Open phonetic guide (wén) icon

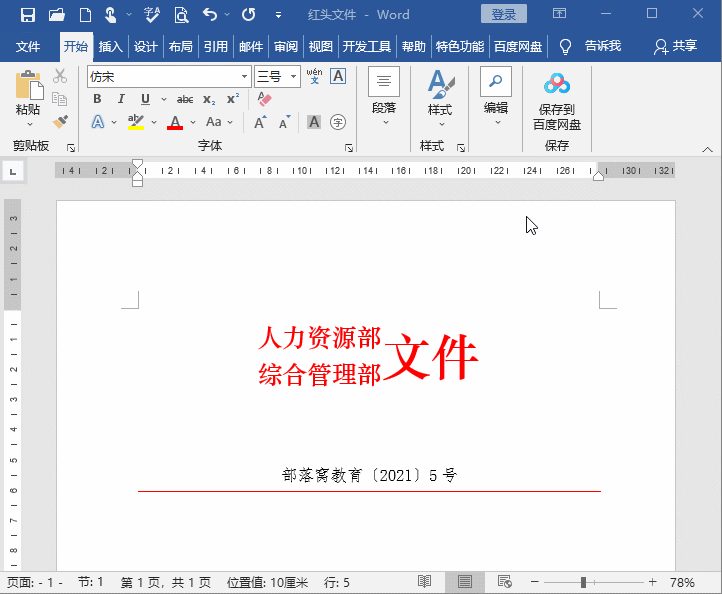314,76
